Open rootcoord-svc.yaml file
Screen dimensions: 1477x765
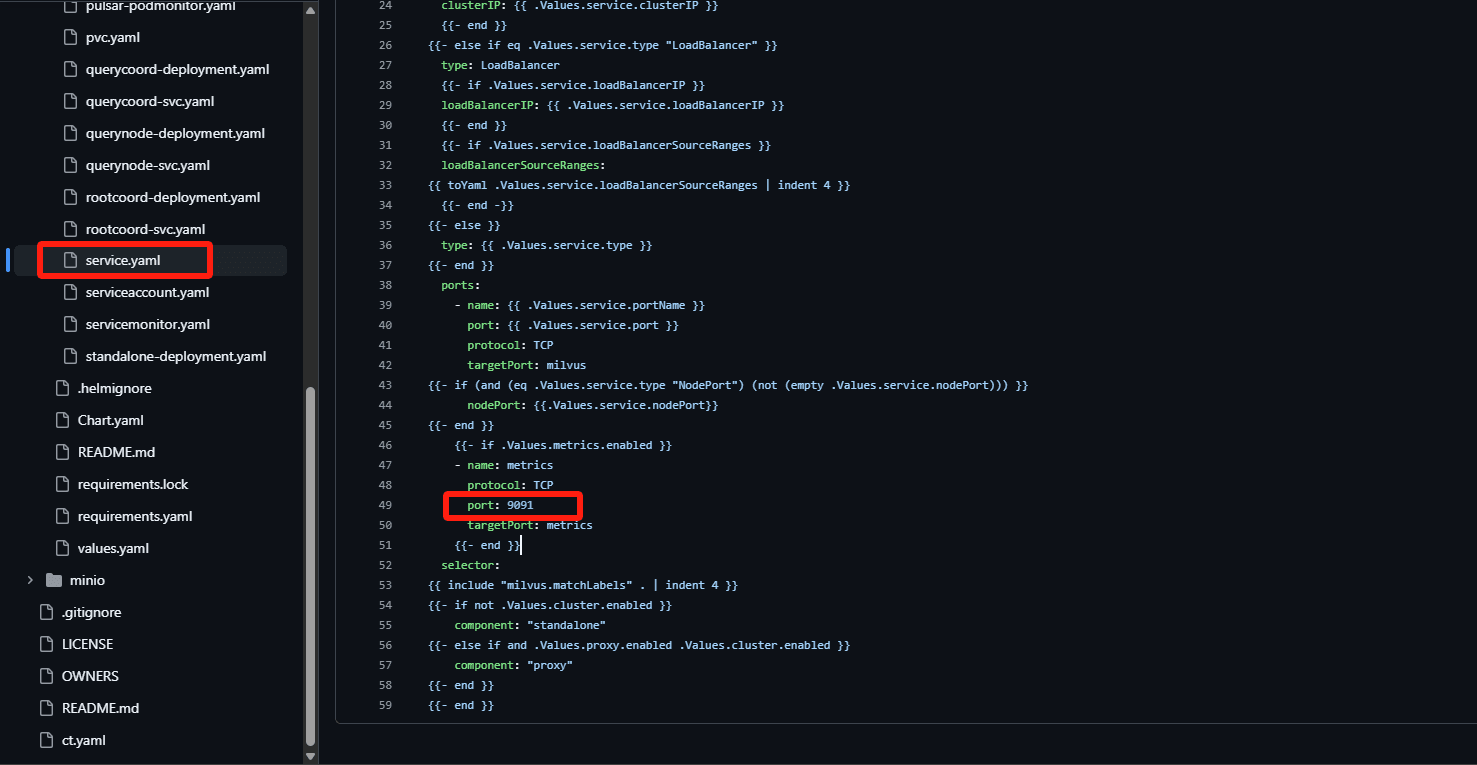[x=145, y=229]
